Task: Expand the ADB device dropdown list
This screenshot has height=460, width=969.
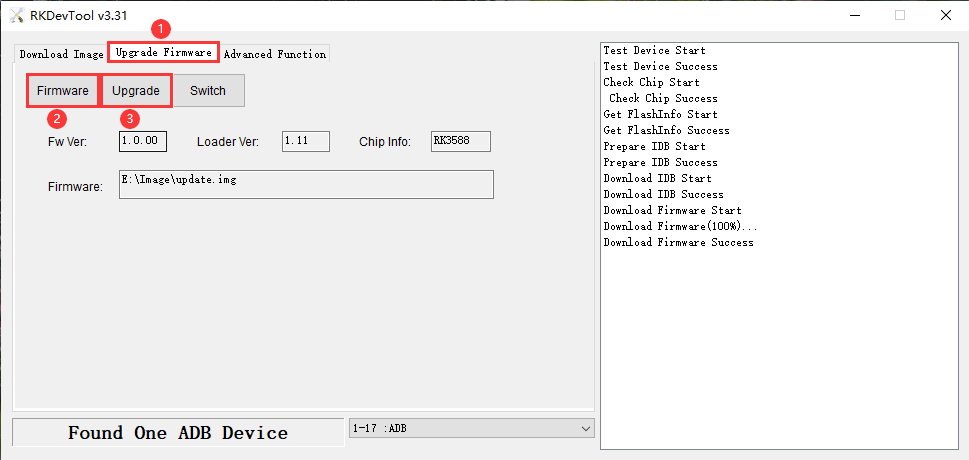Action: coord(586,429)
